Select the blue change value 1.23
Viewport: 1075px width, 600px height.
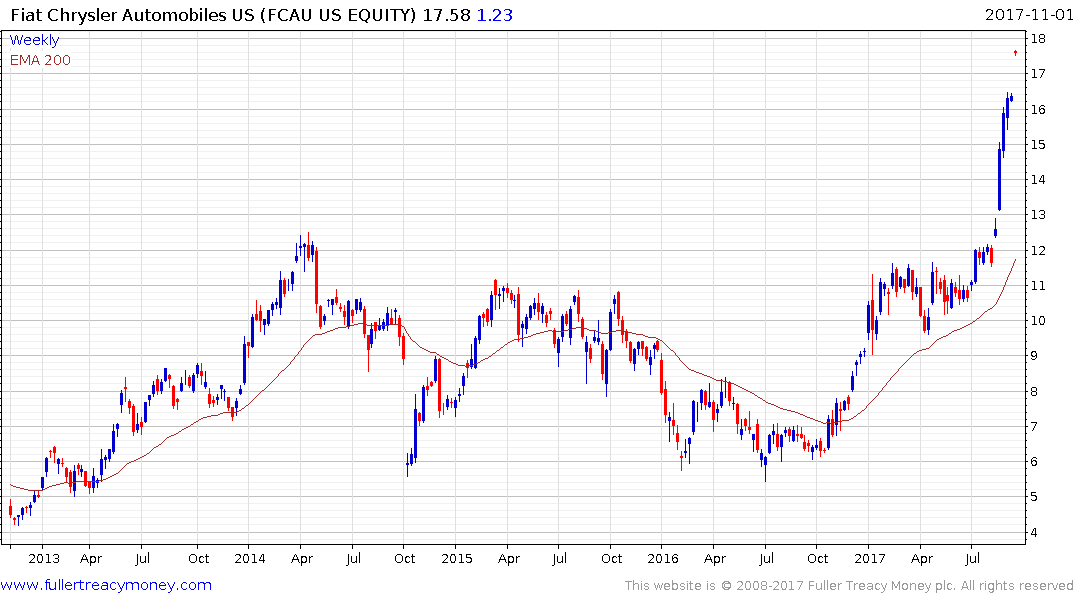[494, 15]
